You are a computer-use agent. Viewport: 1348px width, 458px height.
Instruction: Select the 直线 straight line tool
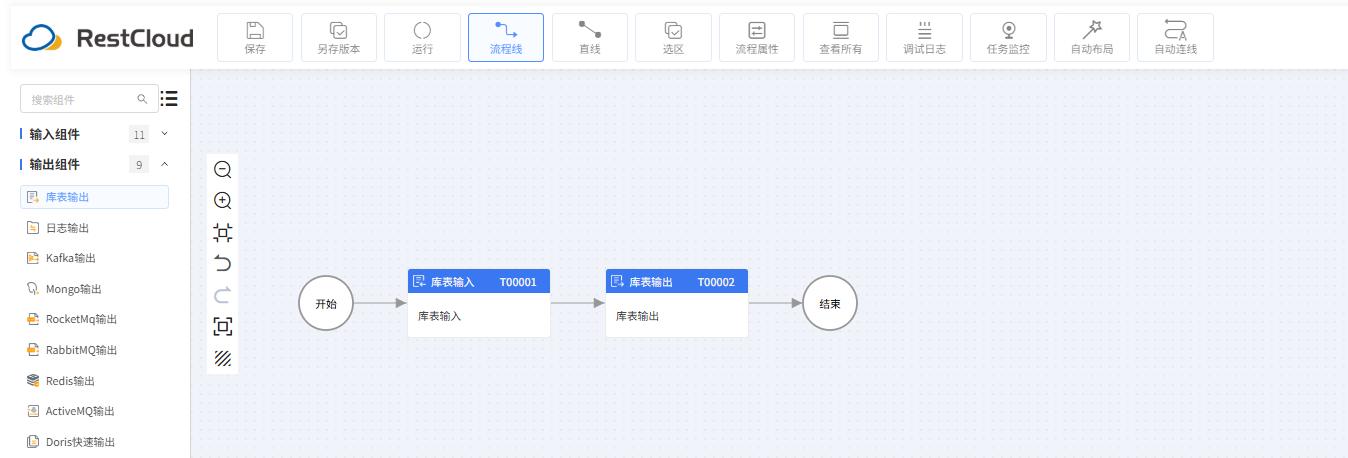click(x=590, y=38)
